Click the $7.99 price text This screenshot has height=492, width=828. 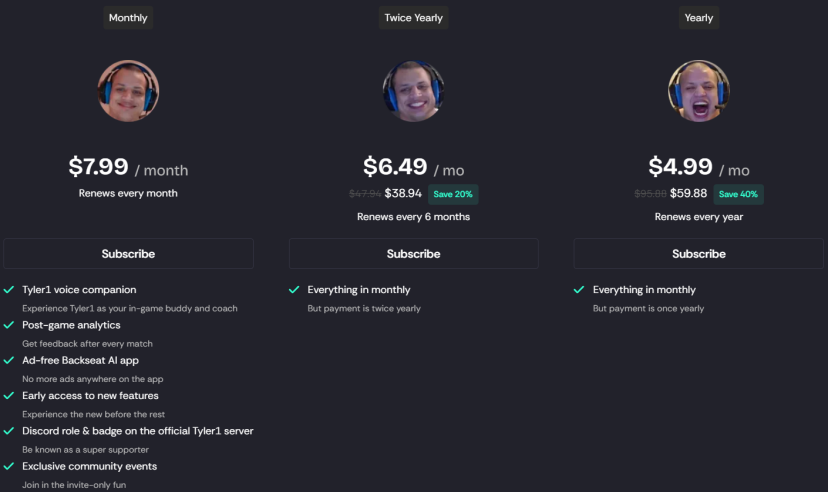click(98, 167)
